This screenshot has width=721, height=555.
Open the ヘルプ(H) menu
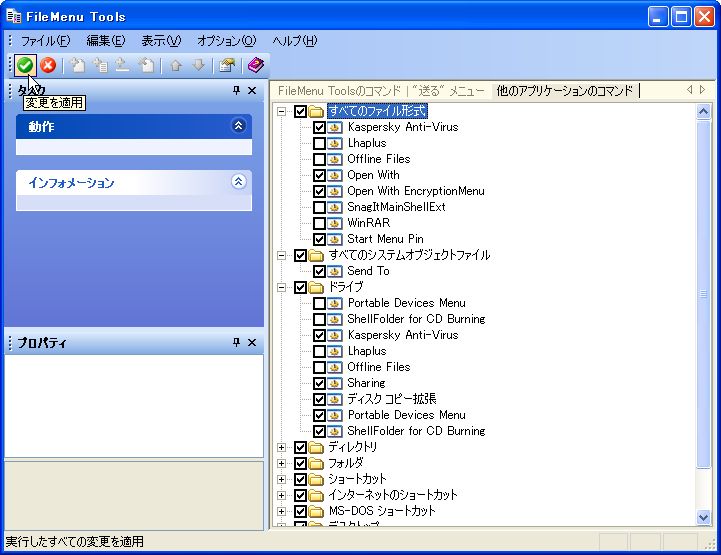pos(295,41)
